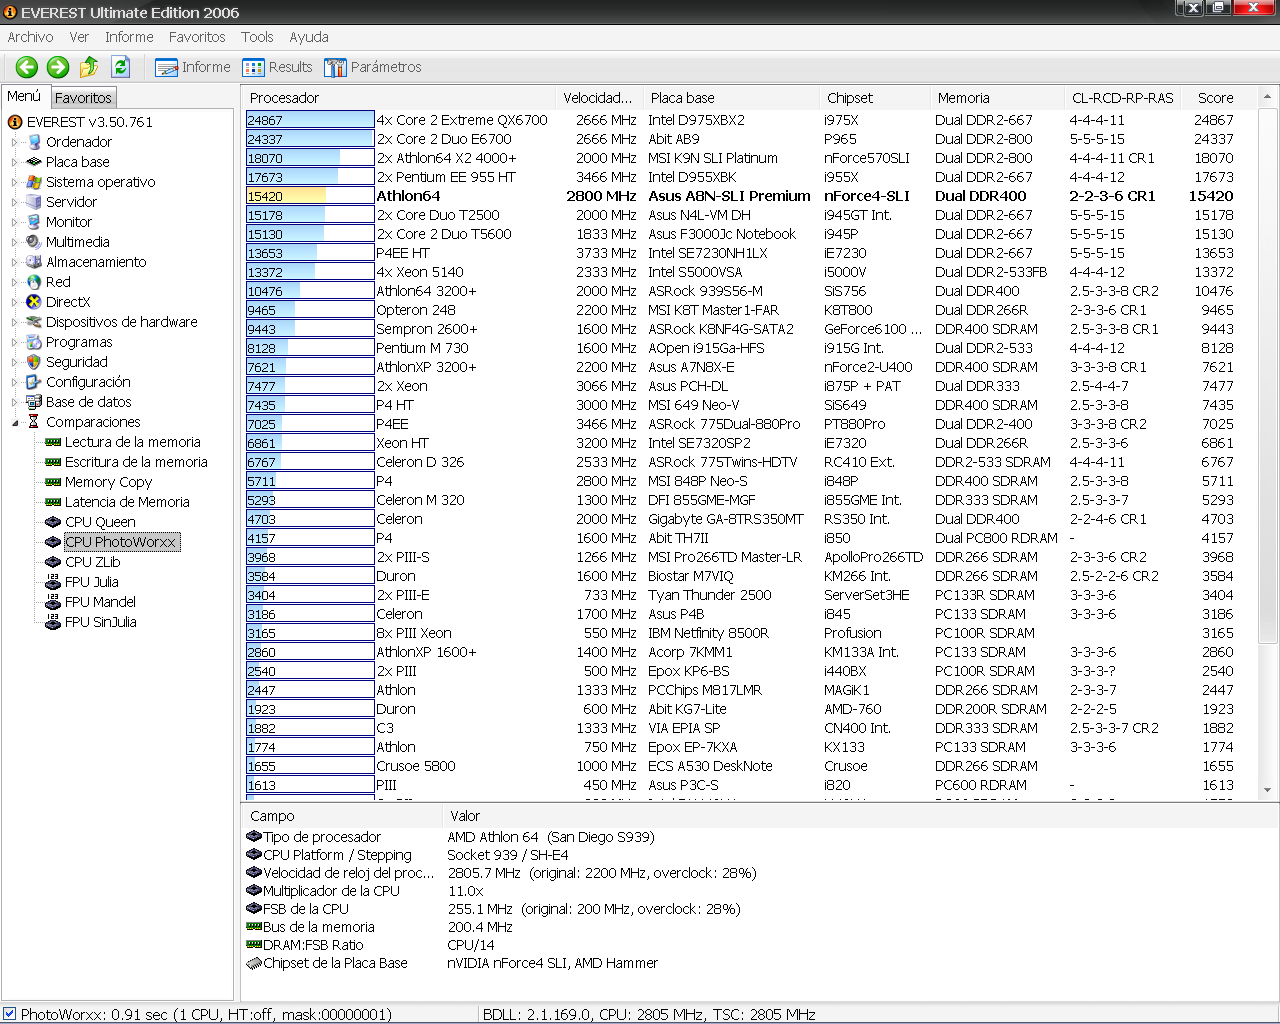Select the highlighted Athlon64 2800 MHz row
The height and width of the screenshot is (1024, 1280).
(x=750, y=196)
